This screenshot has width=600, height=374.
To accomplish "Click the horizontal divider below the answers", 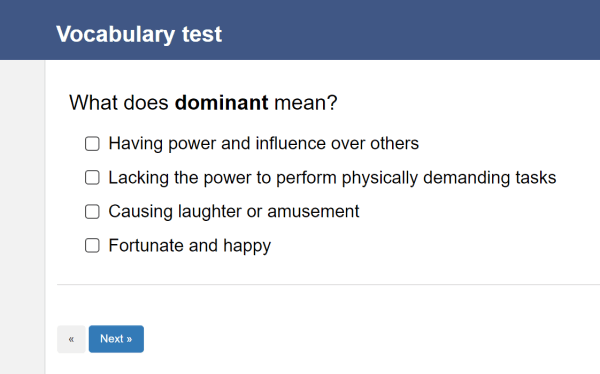I will [x=328, y=284].
